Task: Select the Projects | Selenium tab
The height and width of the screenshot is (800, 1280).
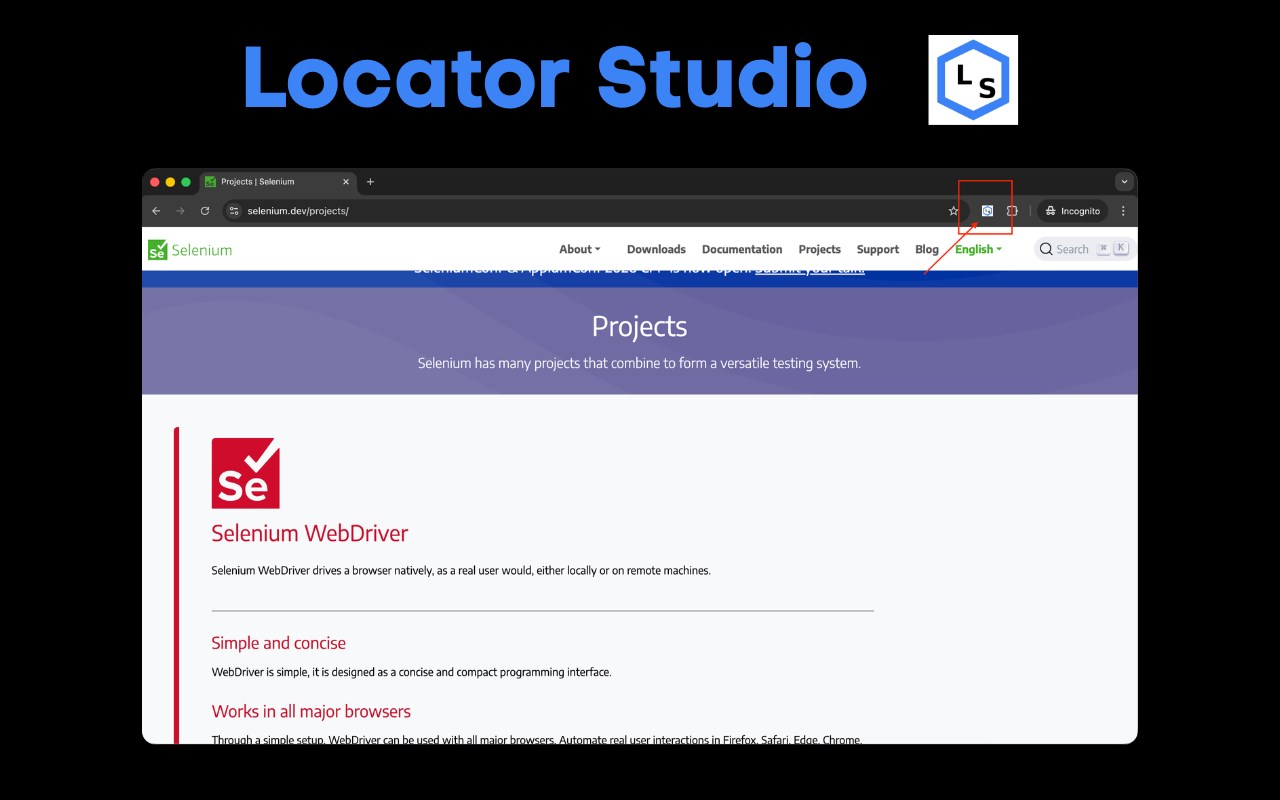Action: (277, 182)
